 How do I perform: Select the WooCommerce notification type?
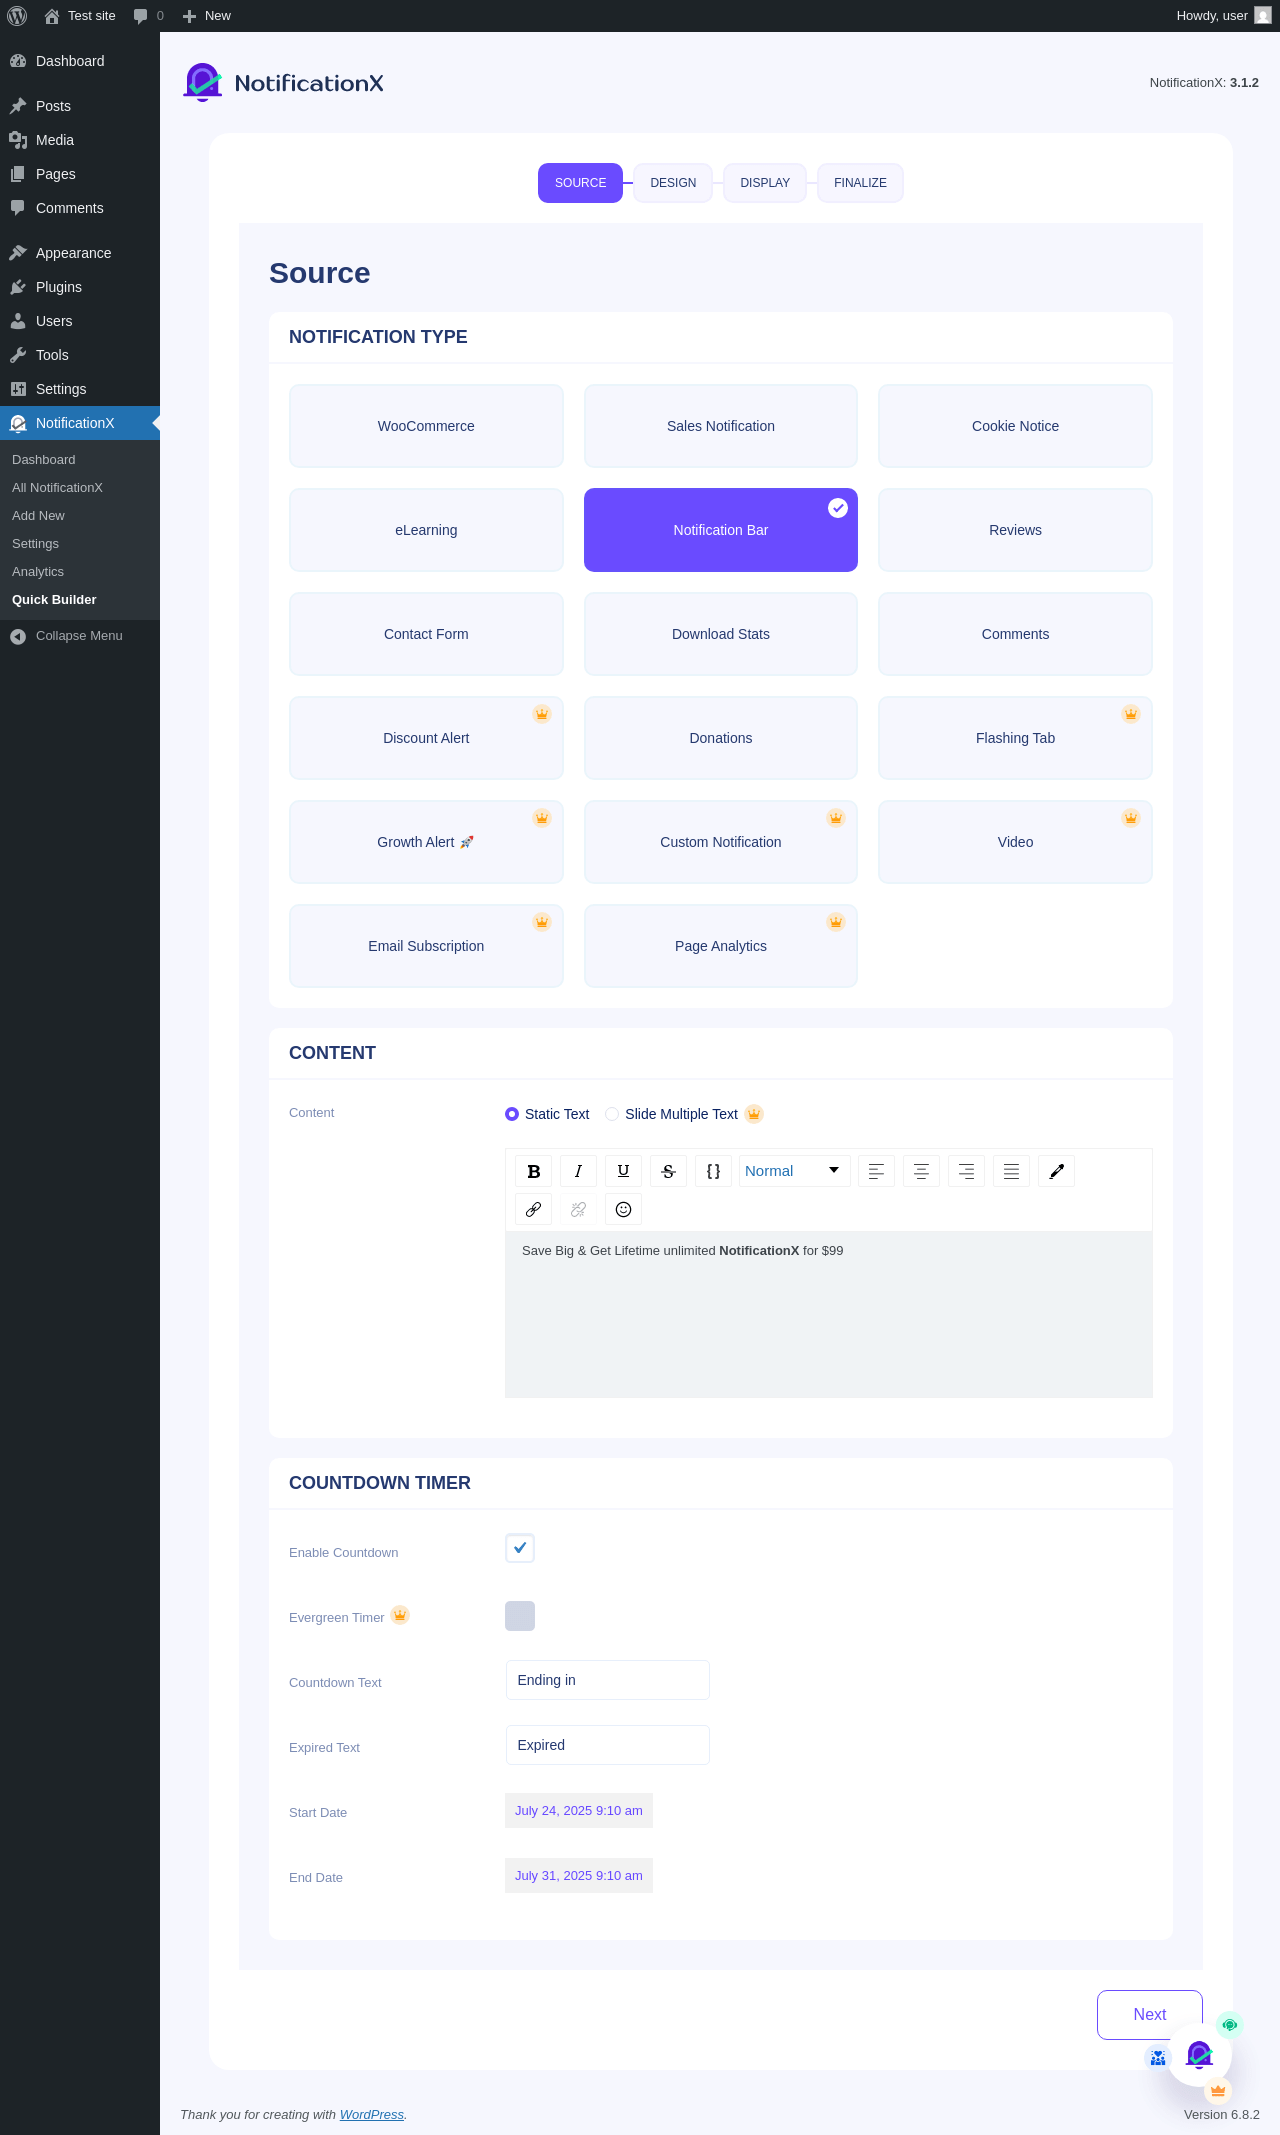426,426
